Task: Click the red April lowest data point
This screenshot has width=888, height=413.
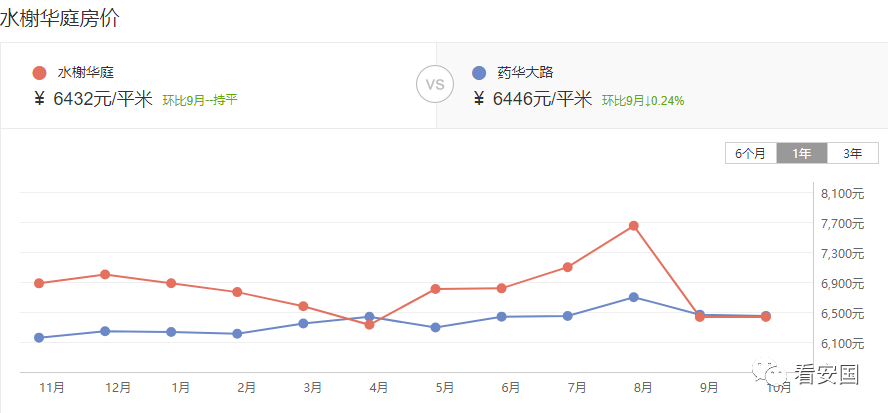Action: 369,325
